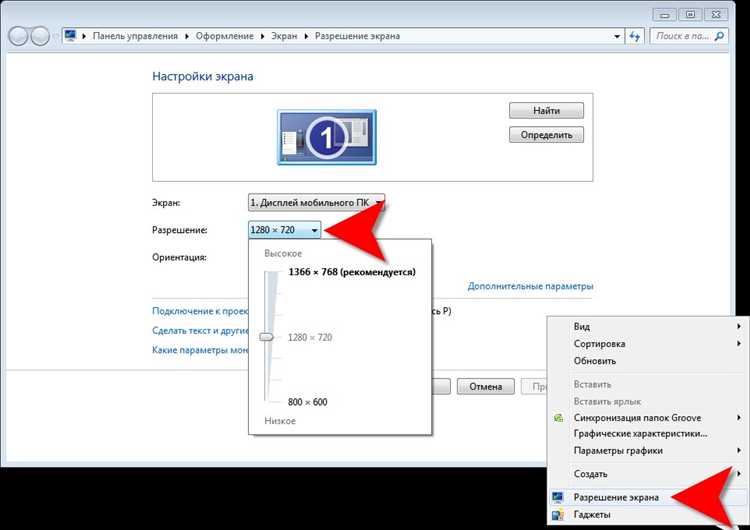Click the Control Panel icon in address bar
This screenshot has width=750, height=530.
click(70, 36)
